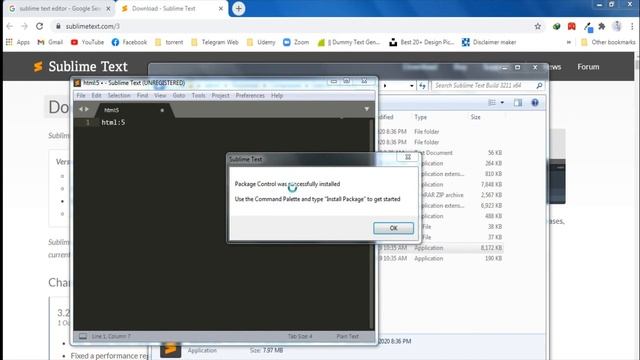
Task: Open the Explorer address history dropdown
Action: click(x=411, y=86)
